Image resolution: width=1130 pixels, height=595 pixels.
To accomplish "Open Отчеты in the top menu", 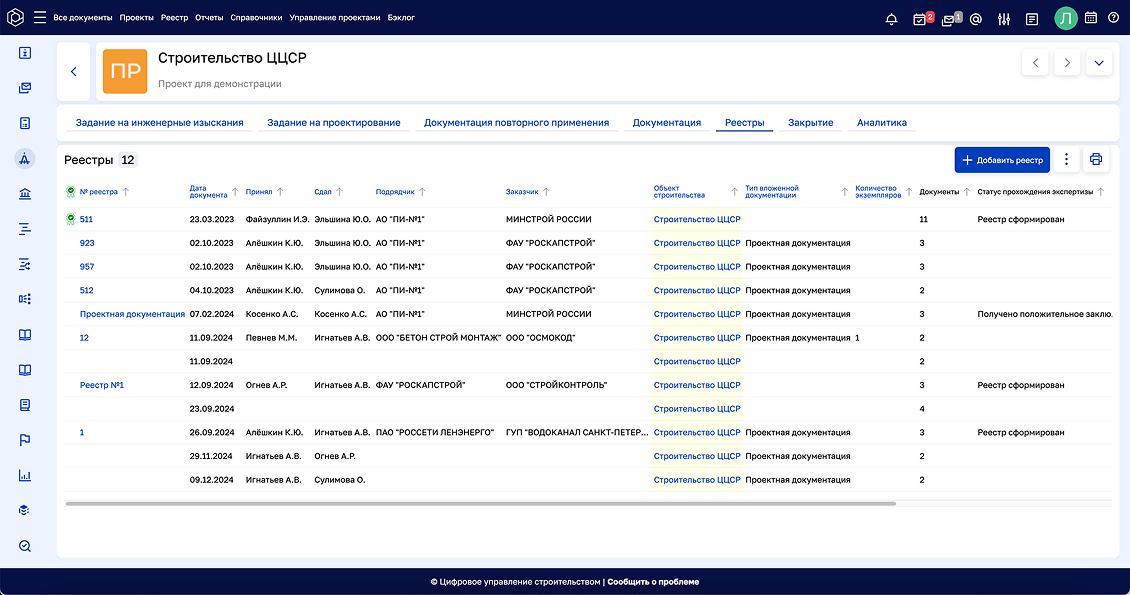I will point(209,18).
